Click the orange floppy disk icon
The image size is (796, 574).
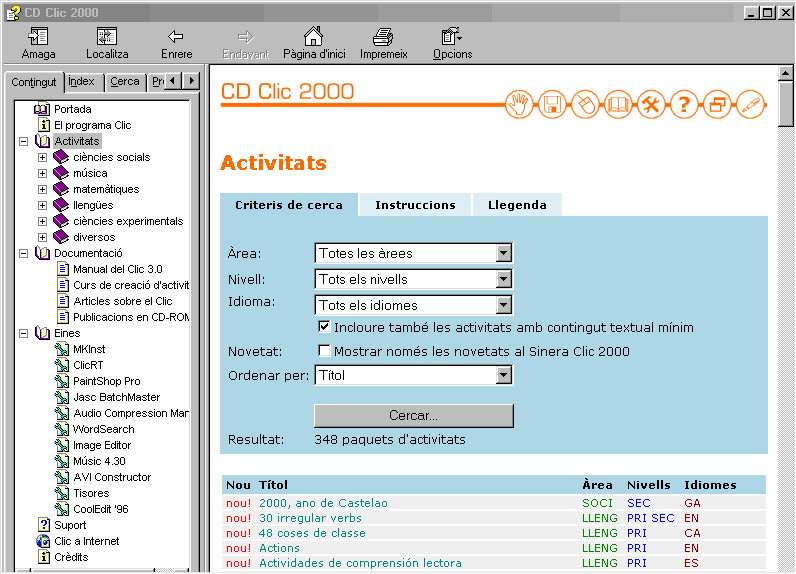pyautogui.click(x=551, y=104)
